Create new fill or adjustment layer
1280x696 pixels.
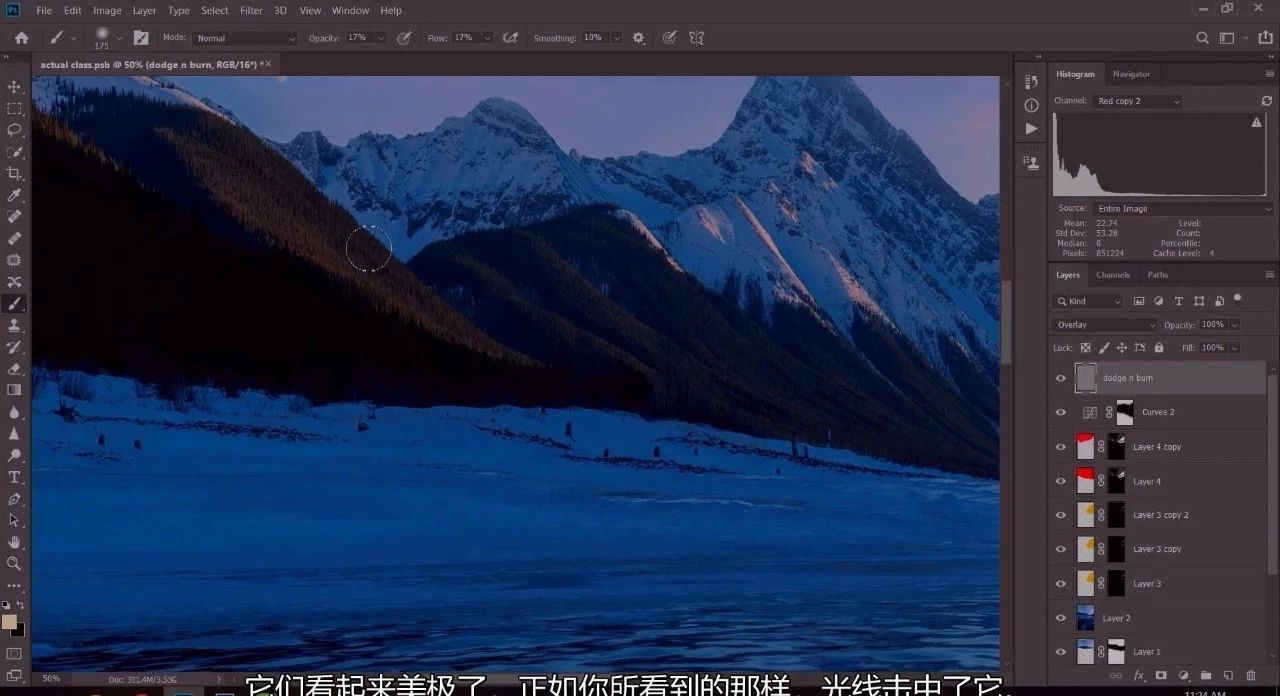click(x=1183, y=676)
